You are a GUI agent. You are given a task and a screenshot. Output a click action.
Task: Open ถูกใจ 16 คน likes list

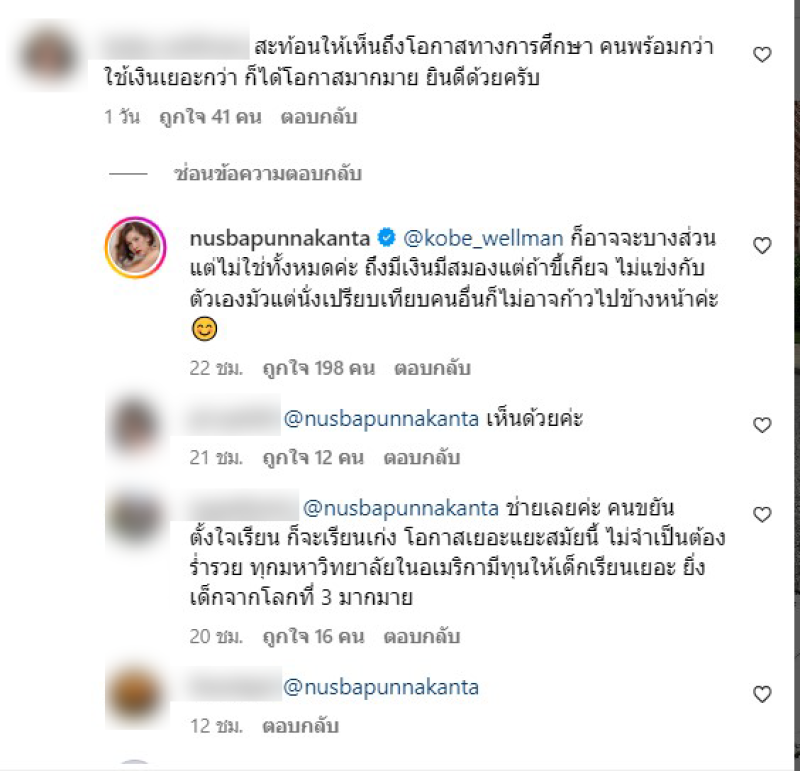(x=313, y=637)
